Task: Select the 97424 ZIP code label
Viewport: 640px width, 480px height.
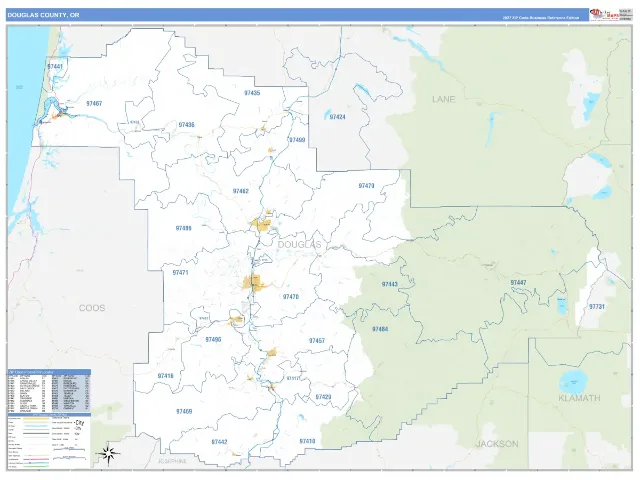Action: 338,117
